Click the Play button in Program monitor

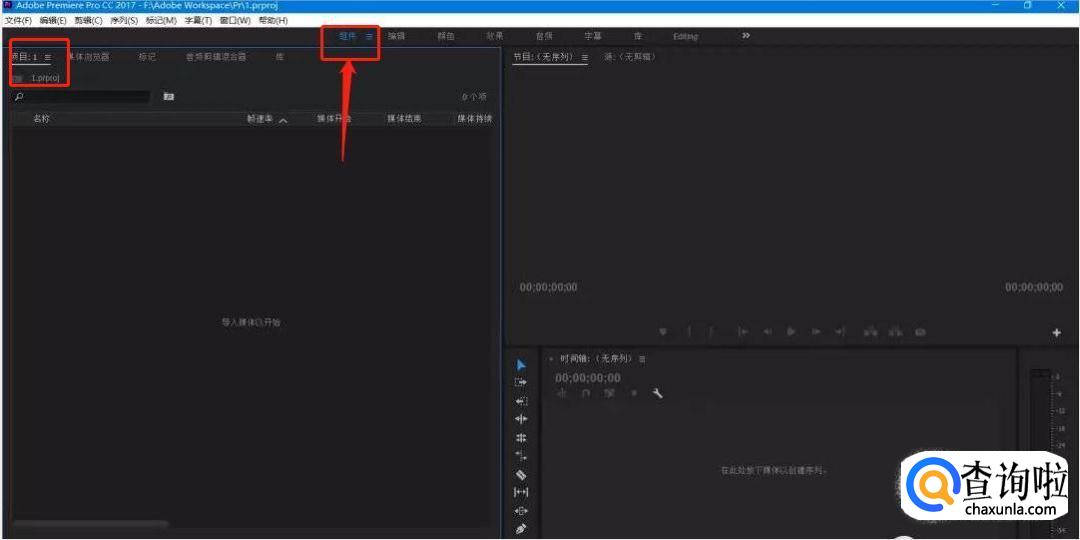click(x=791, y=332)
